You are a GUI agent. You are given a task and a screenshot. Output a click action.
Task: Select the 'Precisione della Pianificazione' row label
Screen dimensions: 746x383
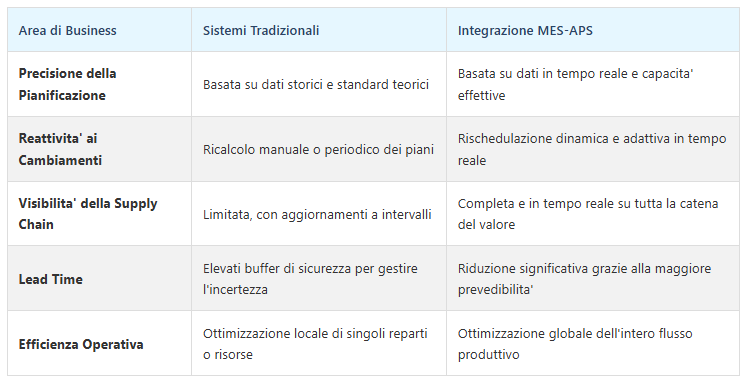68,84
